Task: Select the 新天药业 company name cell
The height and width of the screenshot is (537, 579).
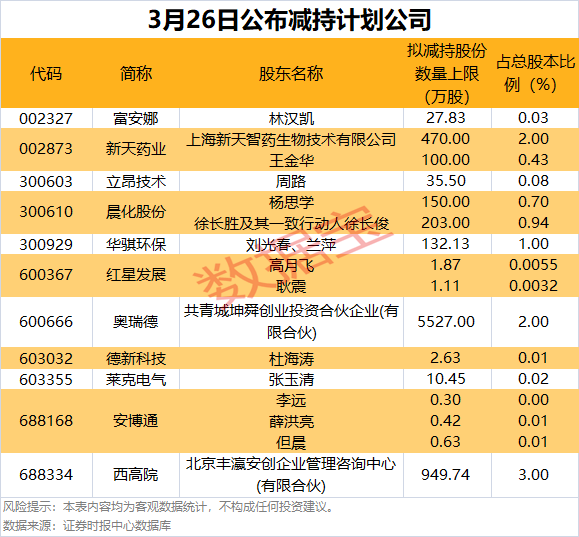Action: pyautogui.click(x=136, y=149)
